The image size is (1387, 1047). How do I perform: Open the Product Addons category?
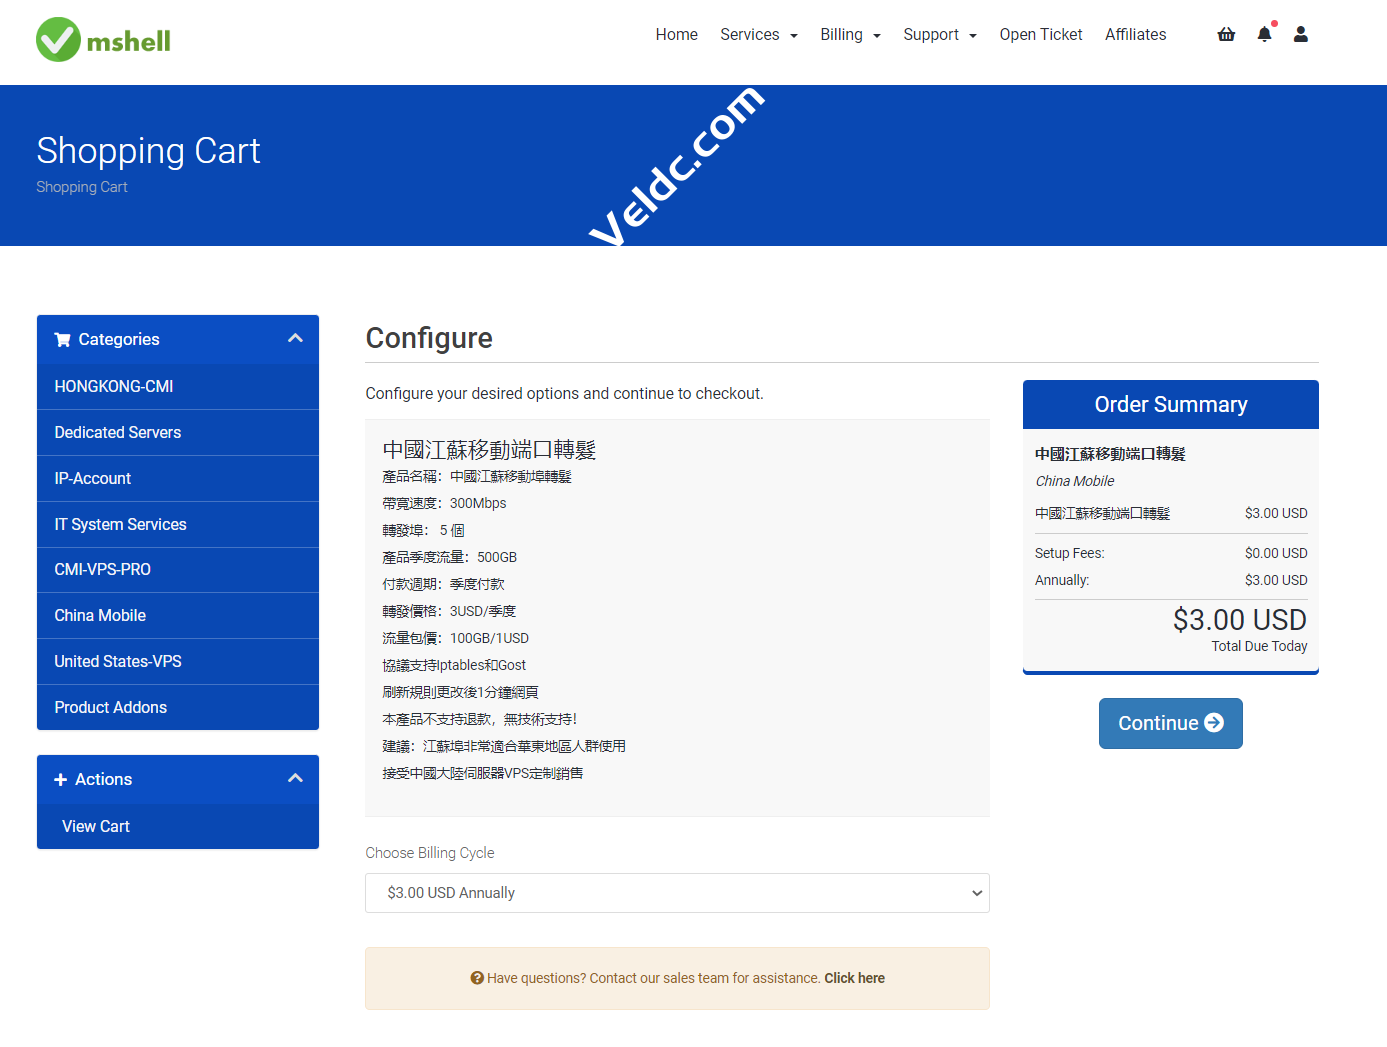[x=111, y=708]
